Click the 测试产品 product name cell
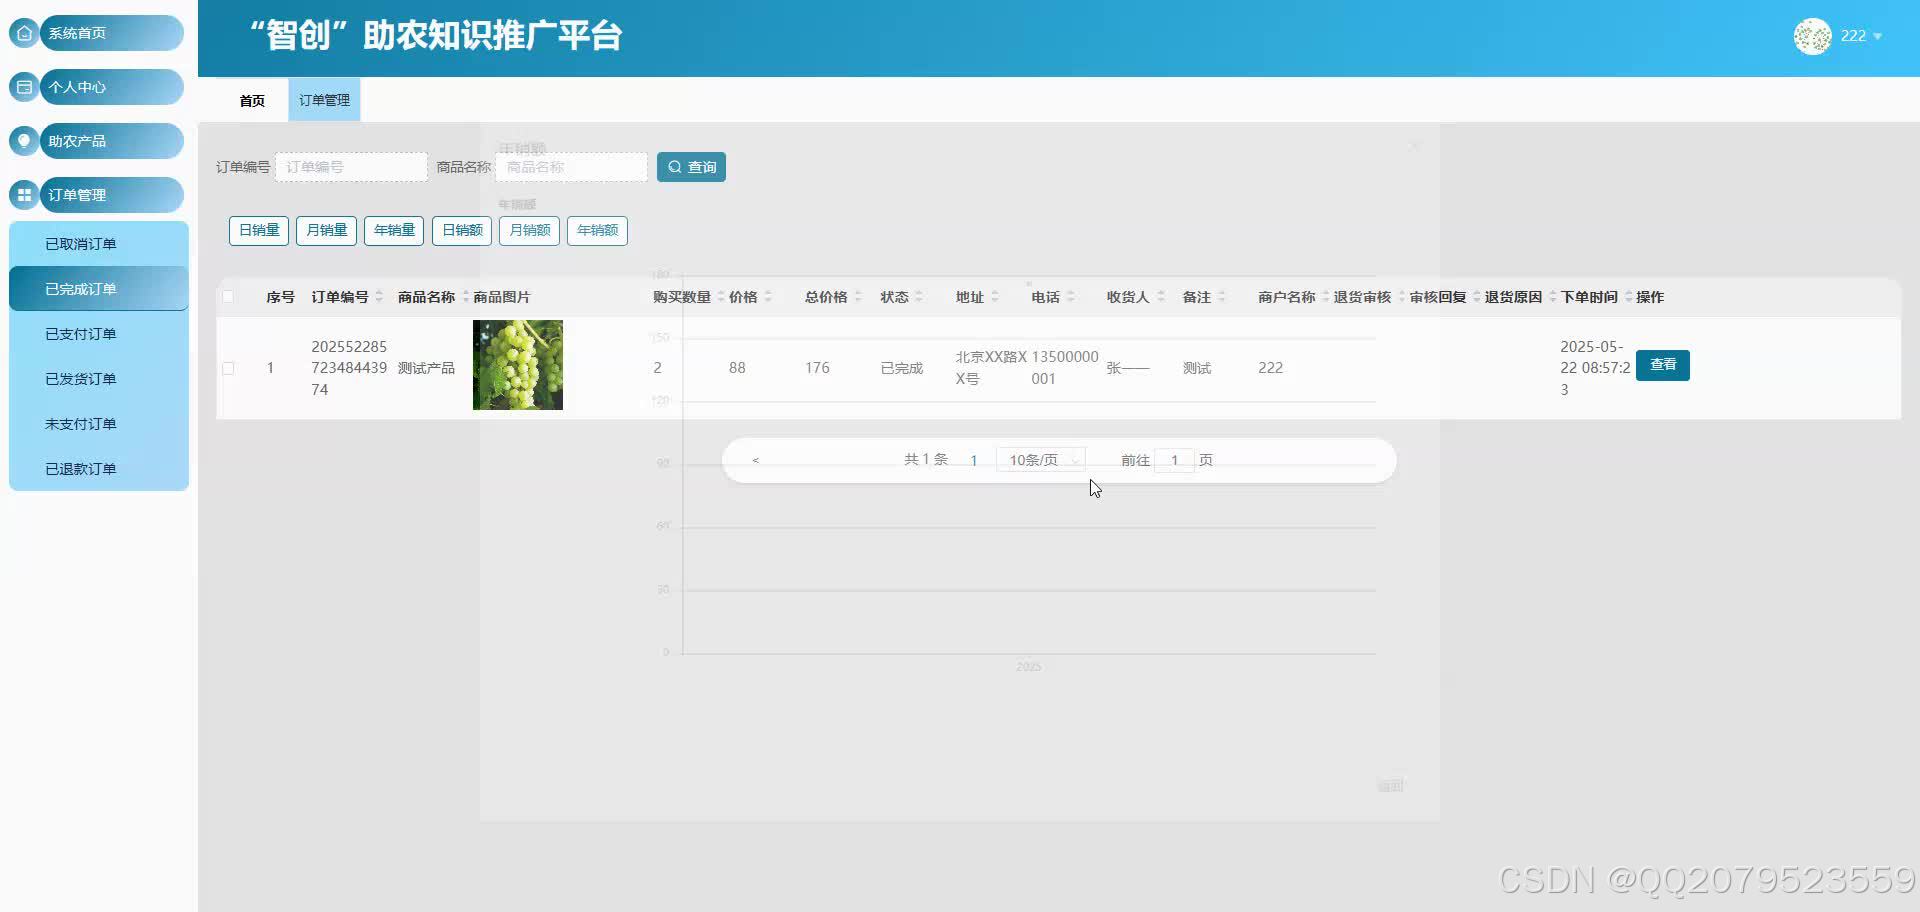 426,368
